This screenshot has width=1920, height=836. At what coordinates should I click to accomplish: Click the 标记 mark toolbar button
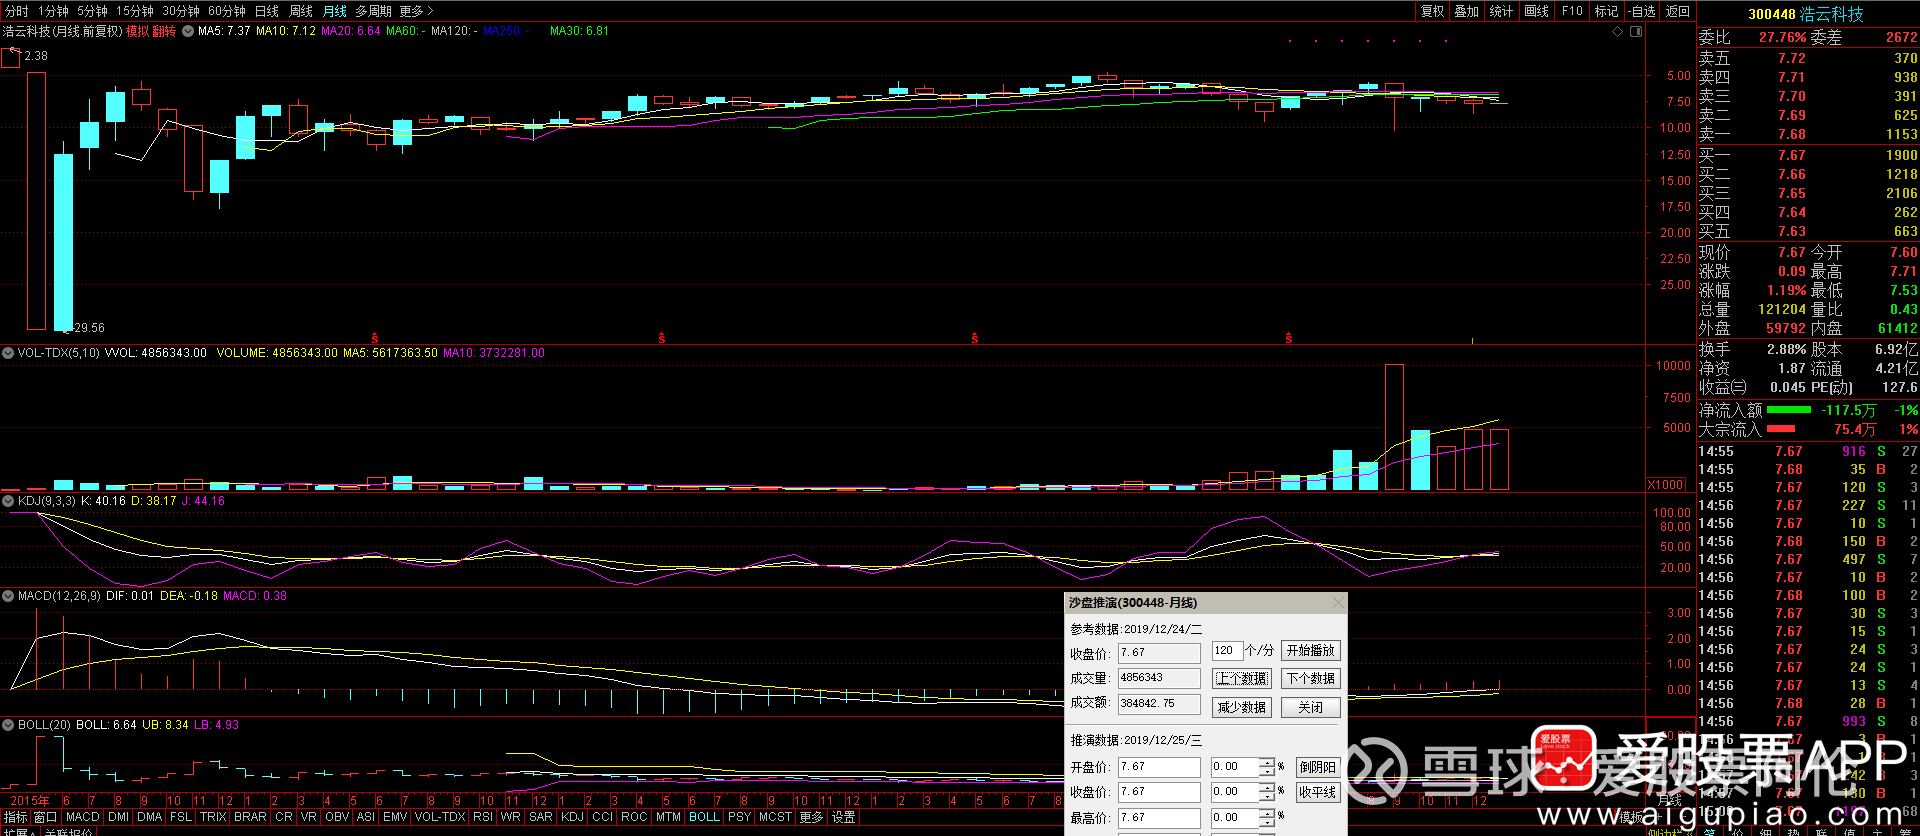pos(1606,11)
